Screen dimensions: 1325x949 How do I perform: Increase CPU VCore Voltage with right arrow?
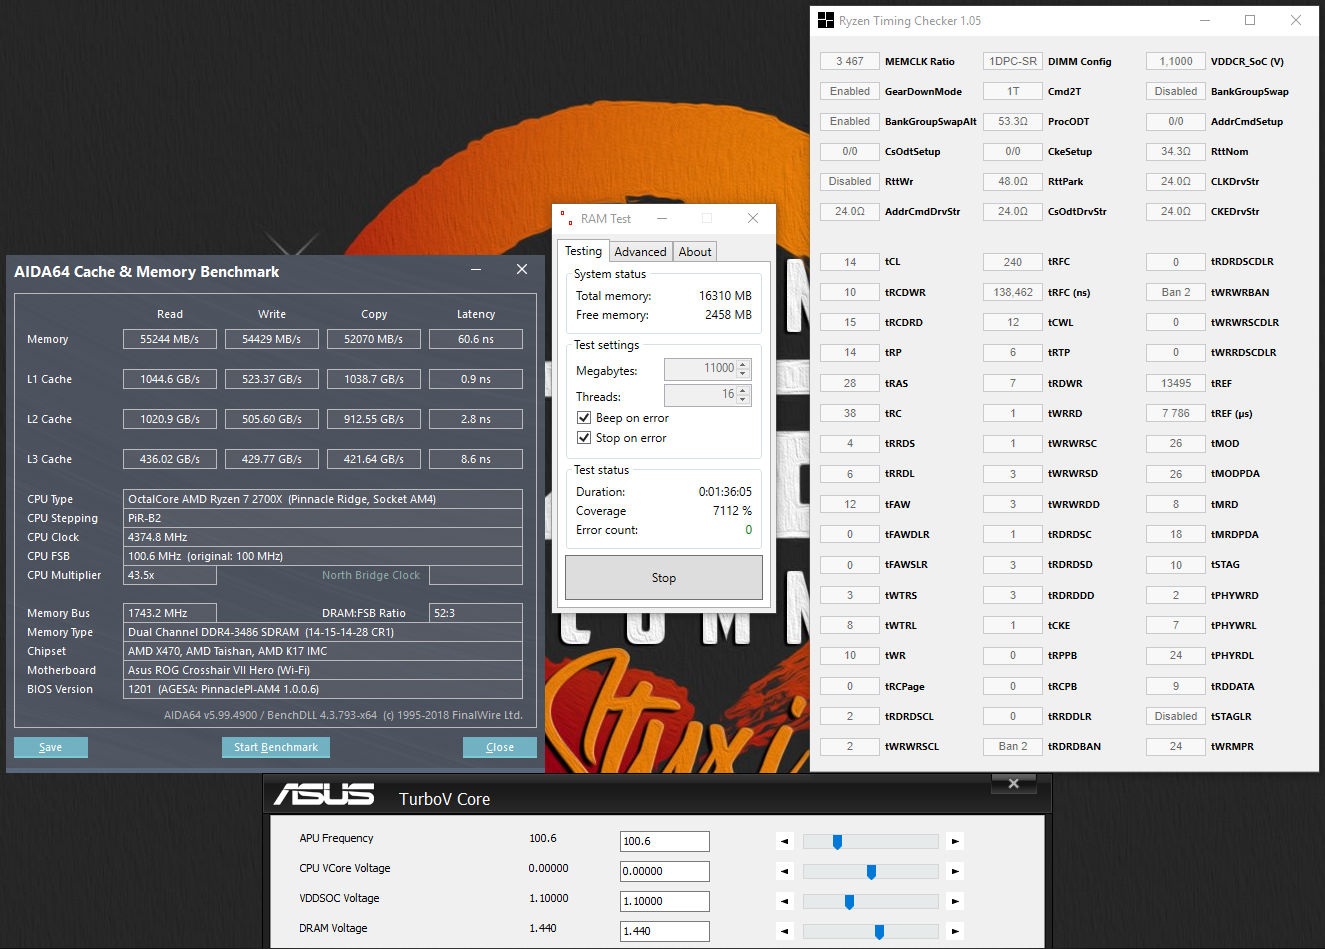[955, 872]
